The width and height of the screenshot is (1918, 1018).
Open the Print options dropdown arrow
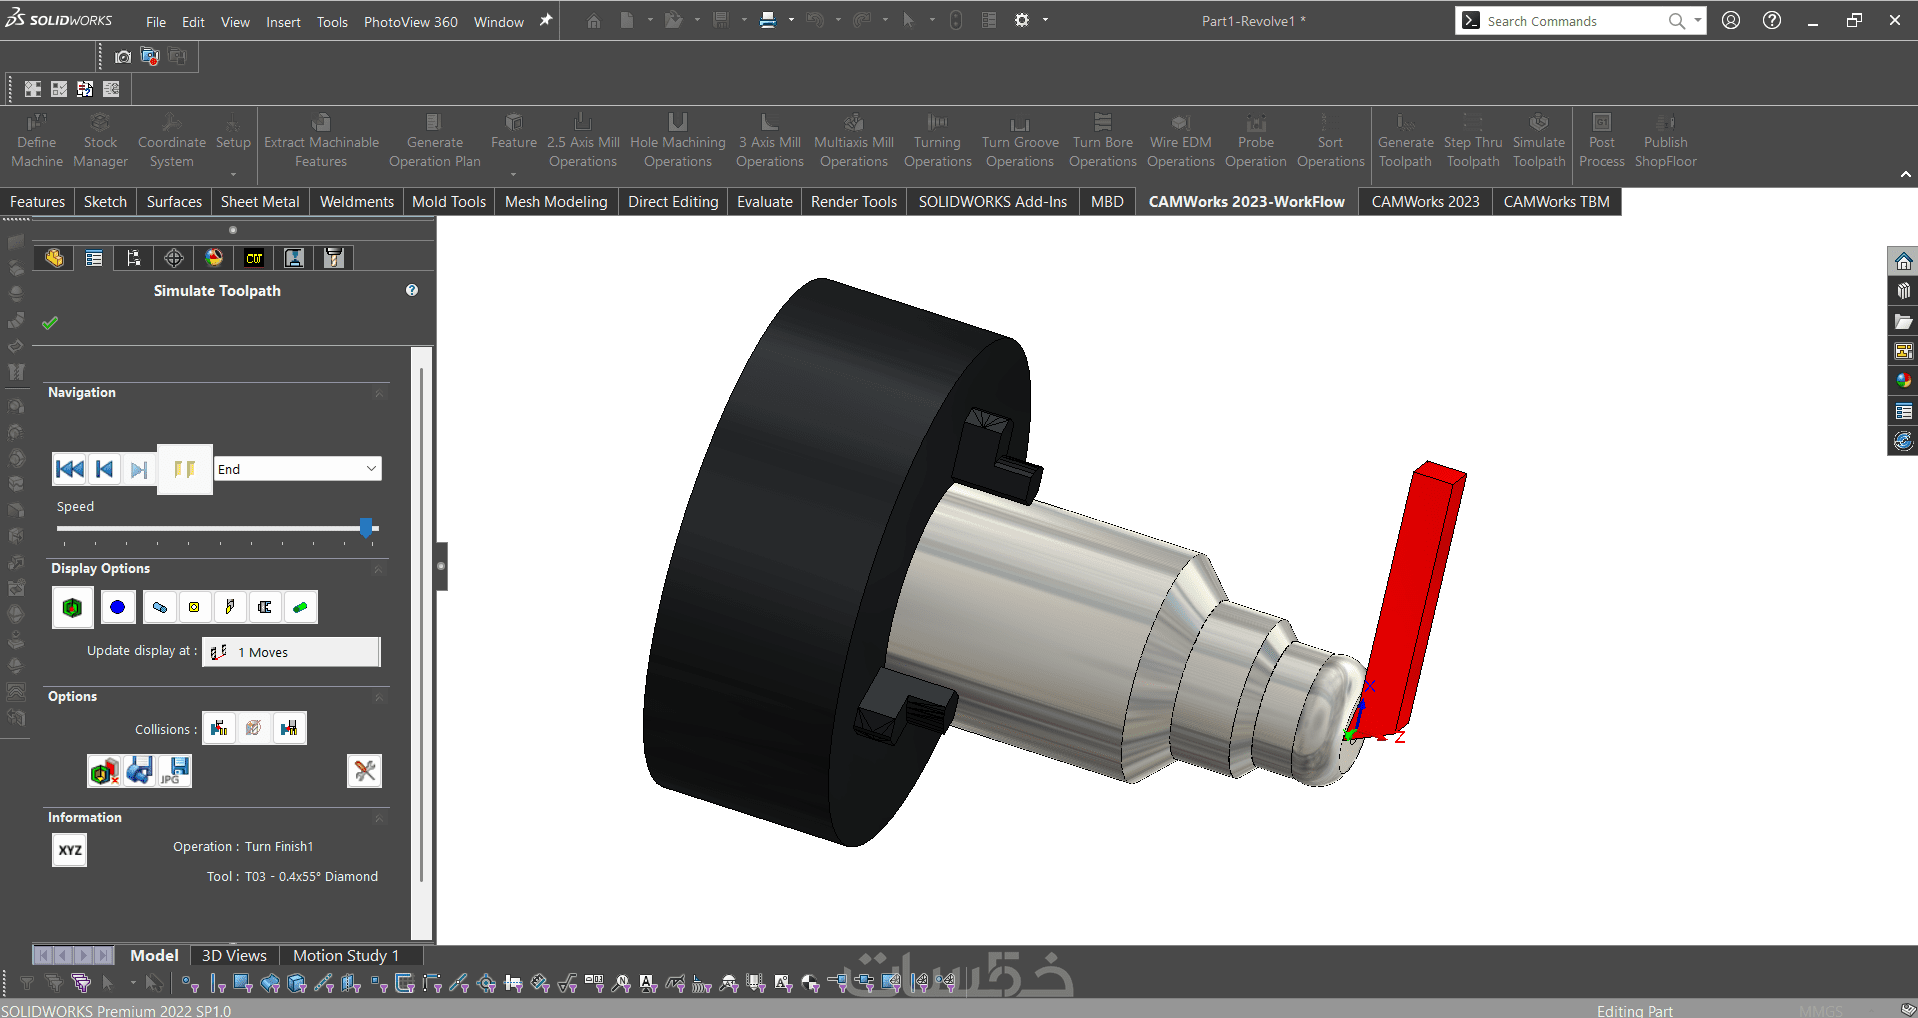click(790, 20)
